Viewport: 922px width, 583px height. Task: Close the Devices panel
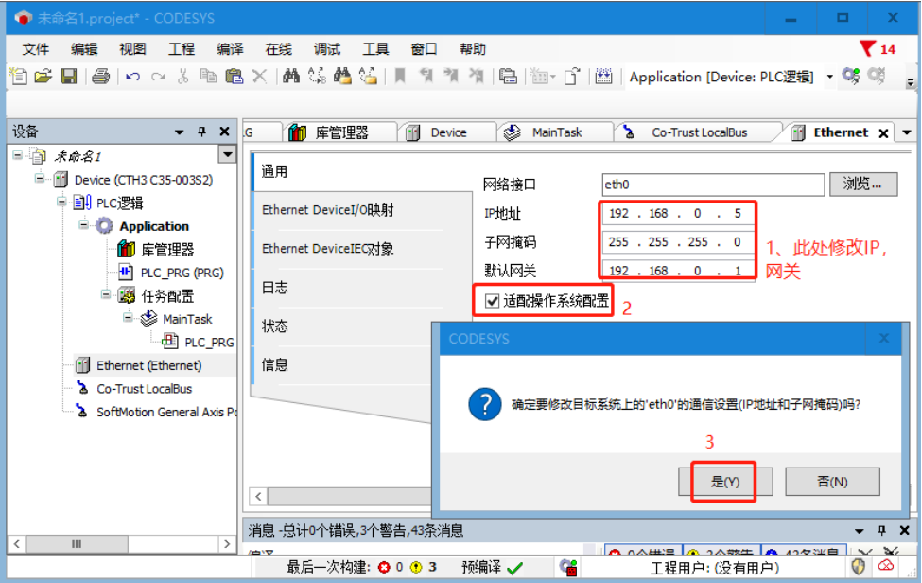point(224,132)
